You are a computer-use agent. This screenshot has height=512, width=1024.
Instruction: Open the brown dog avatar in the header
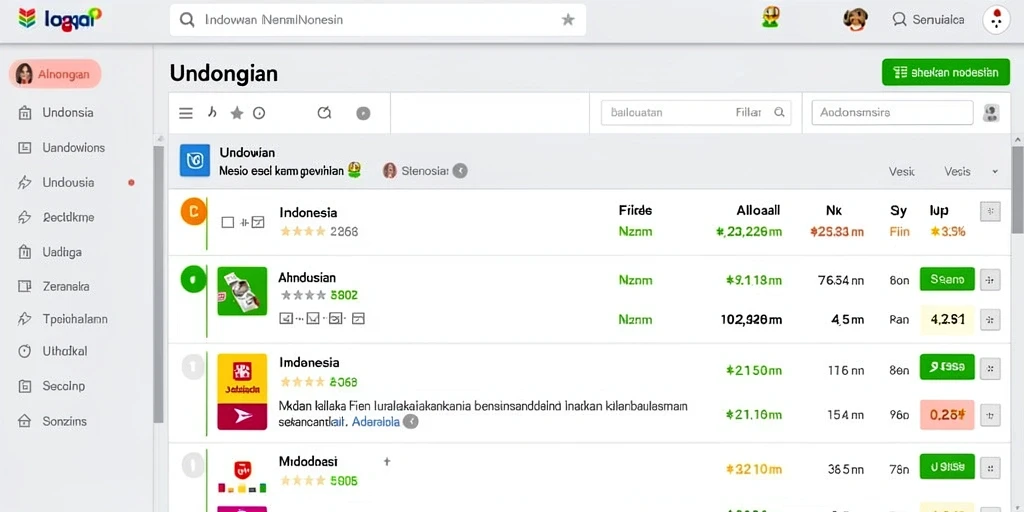(855, 20)
